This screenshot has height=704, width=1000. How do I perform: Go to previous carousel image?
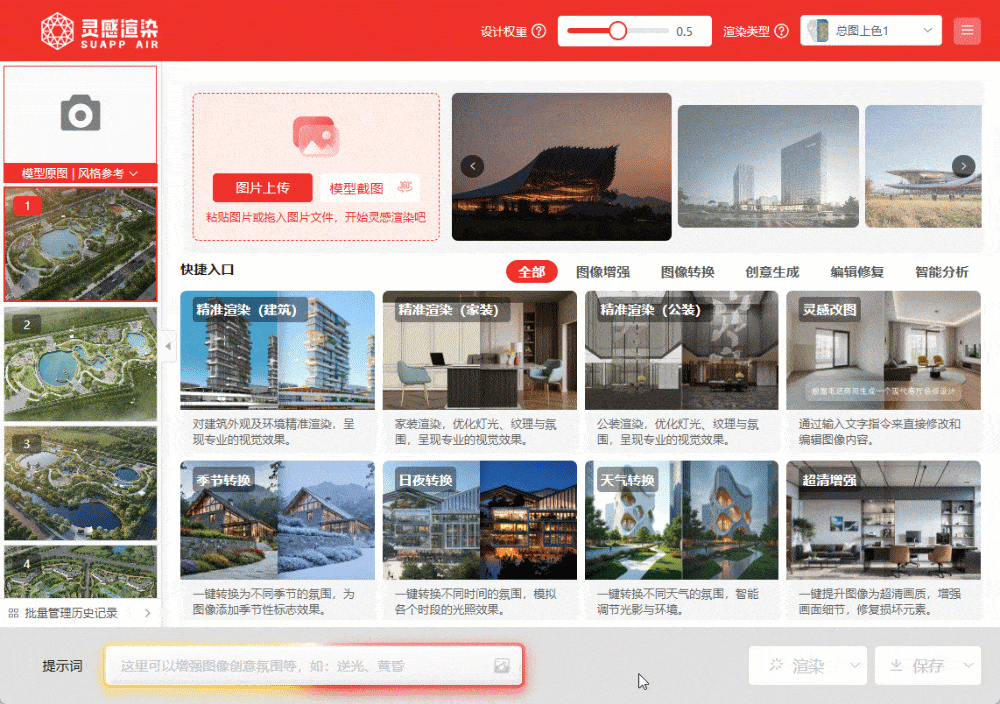472,166
